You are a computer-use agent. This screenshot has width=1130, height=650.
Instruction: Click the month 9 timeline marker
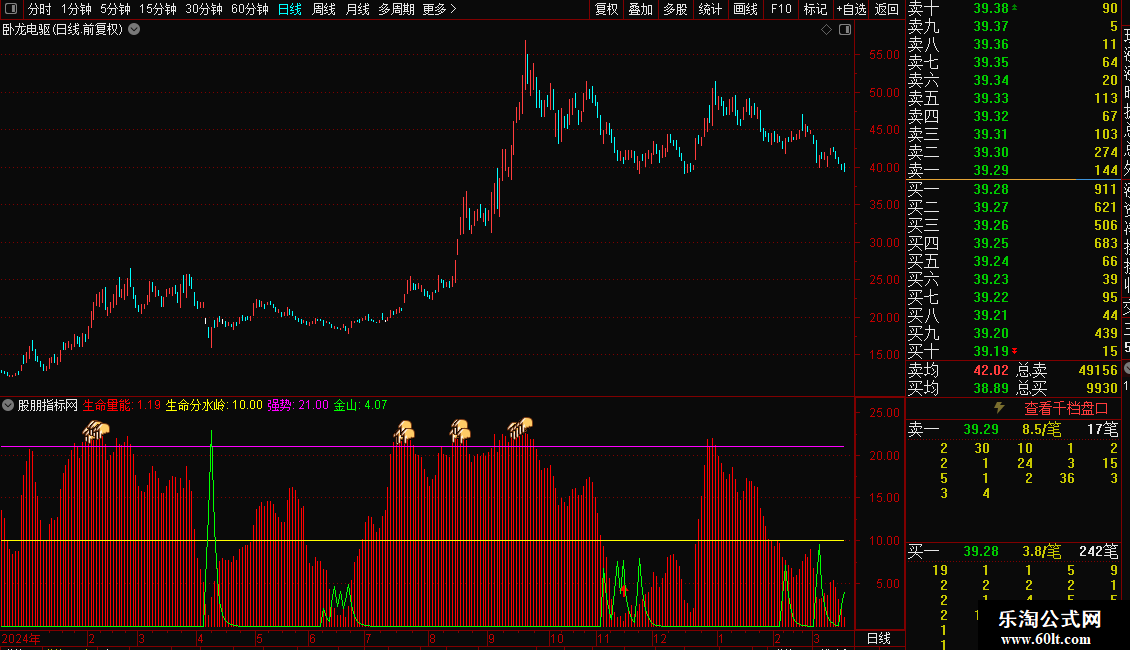coord(491,638)
